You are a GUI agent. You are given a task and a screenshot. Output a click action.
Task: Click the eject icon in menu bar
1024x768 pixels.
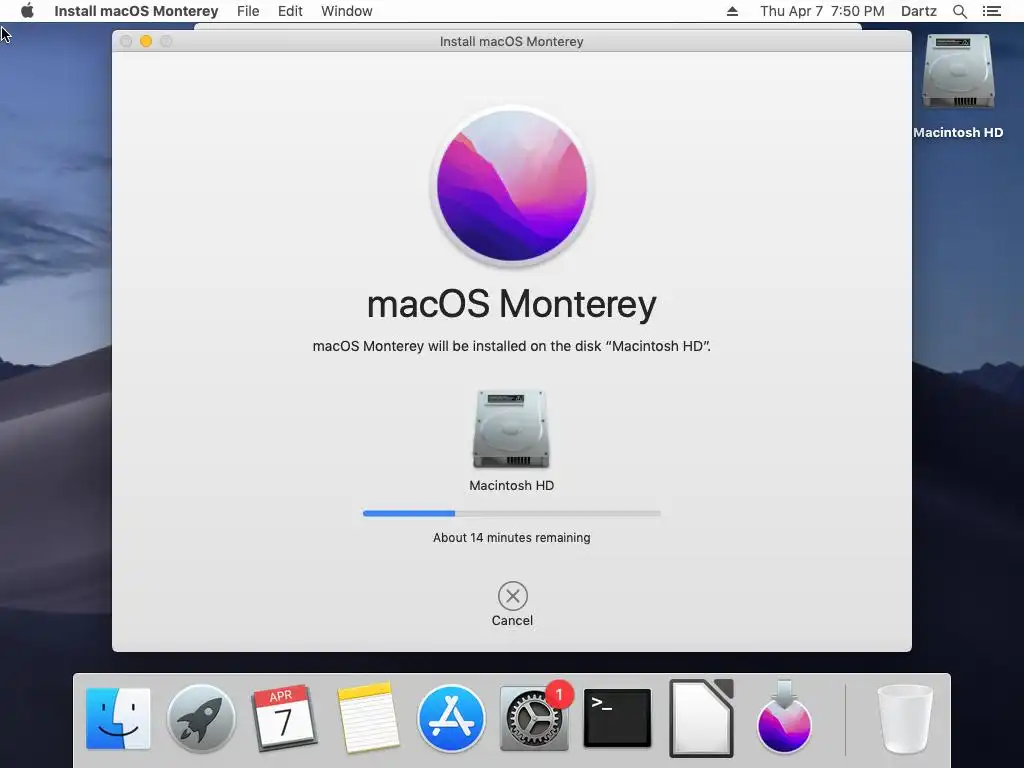(732, 11)
